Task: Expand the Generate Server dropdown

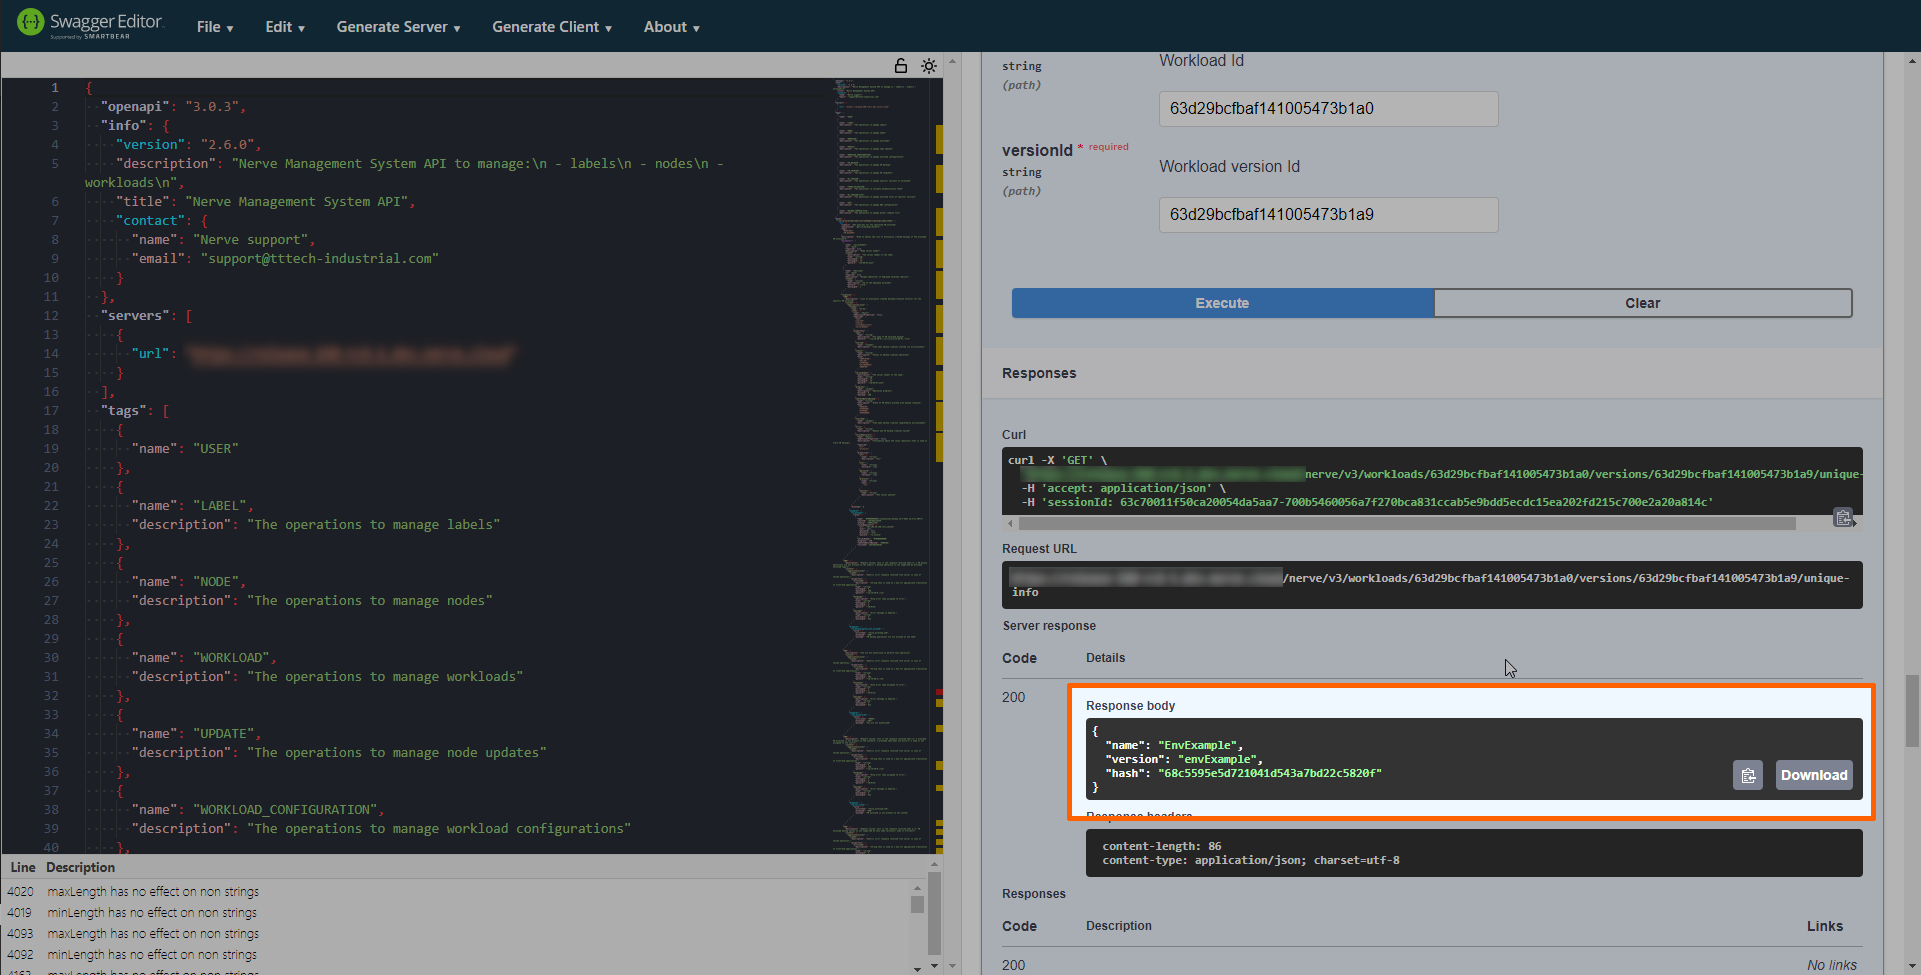Action: 398,27
